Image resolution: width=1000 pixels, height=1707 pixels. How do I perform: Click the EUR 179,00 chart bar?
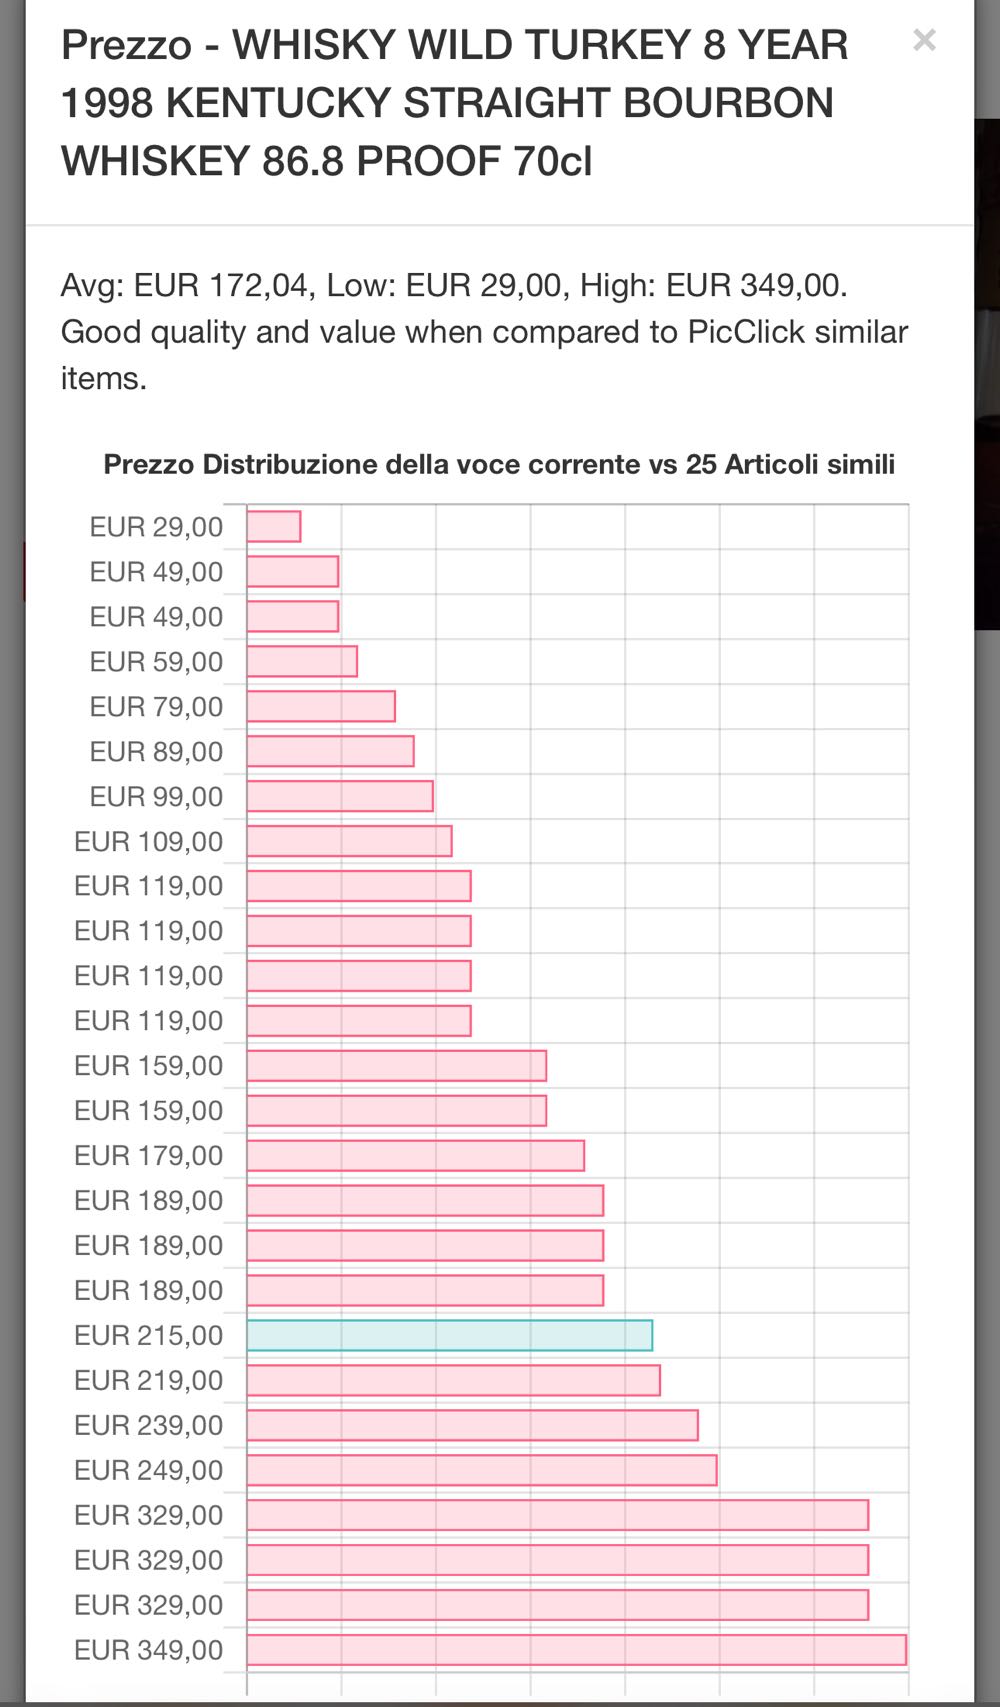click(415, 1156)
